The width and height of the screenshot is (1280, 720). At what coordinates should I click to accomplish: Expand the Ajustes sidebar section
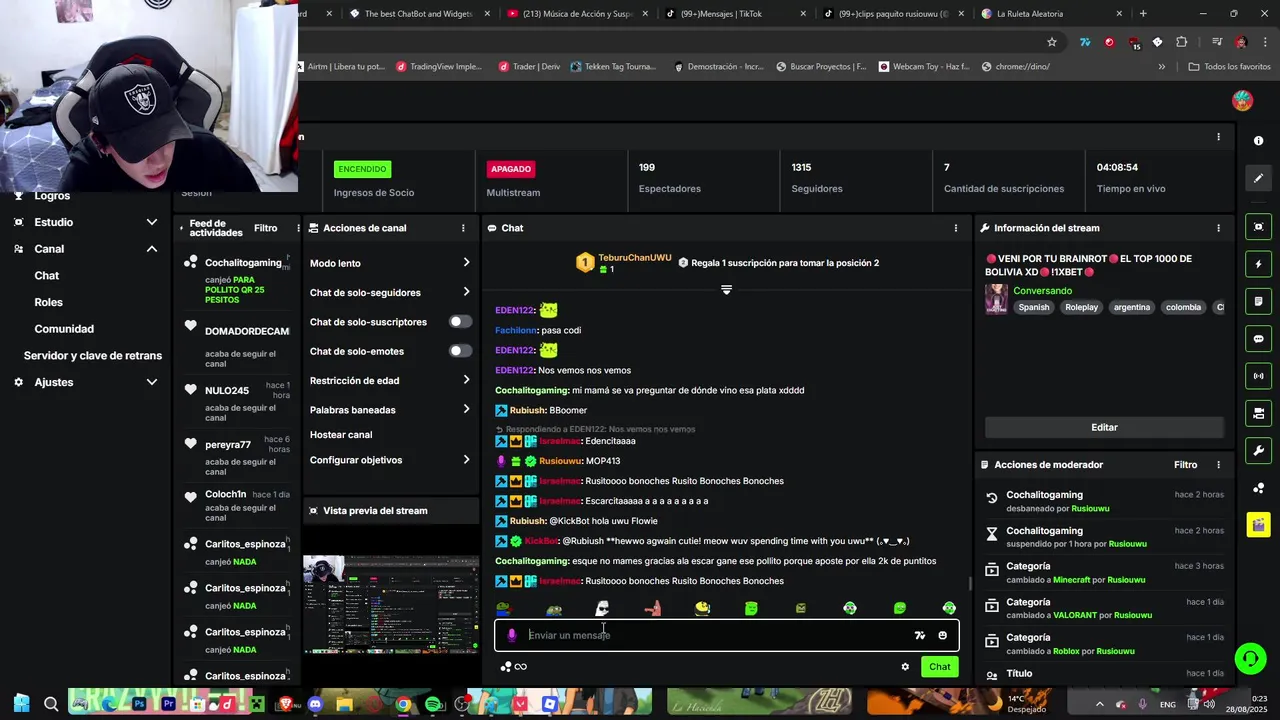[x=152, y=382]
